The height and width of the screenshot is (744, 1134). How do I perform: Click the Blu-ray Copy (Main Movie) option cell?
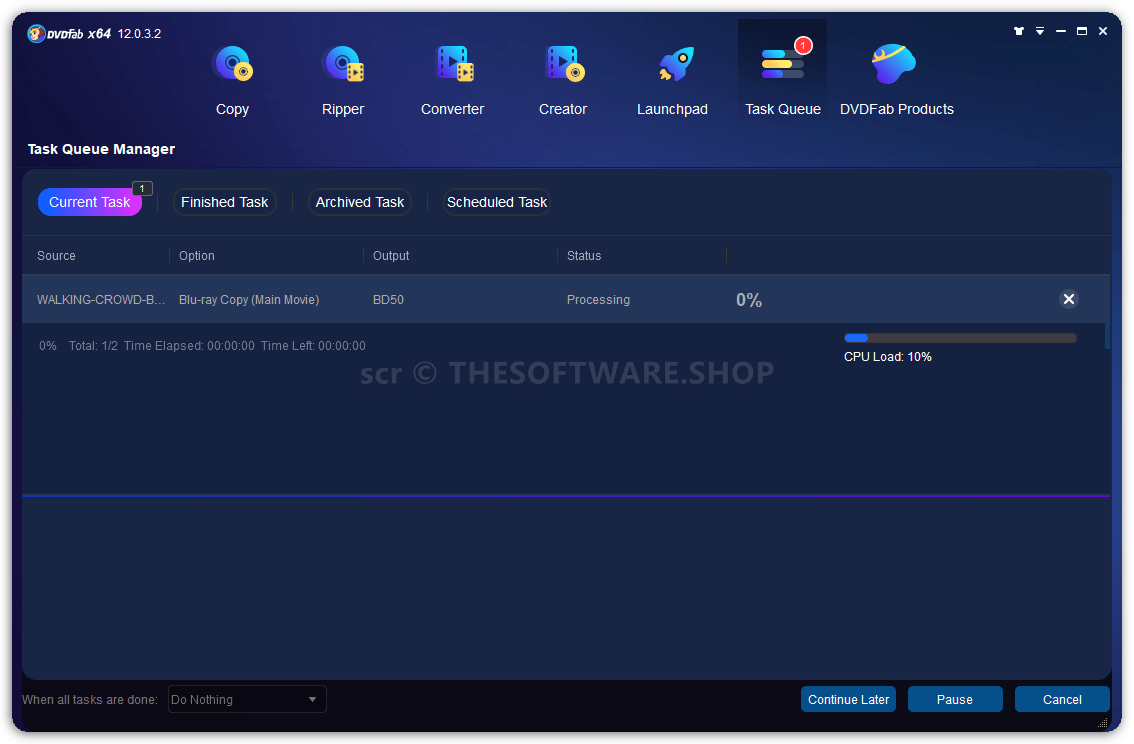click(249, 300)
